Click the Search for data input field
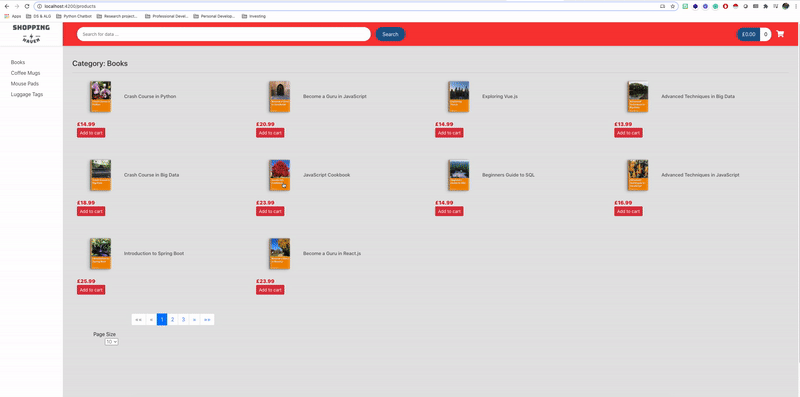This screenshot has width=800, height=397. point(223,34)
